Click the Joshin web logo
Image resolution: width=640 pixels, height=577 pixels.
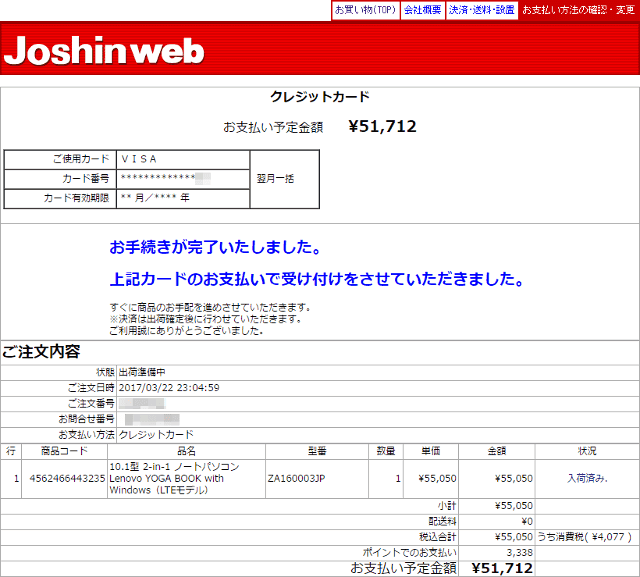click(x=104, y=51)
